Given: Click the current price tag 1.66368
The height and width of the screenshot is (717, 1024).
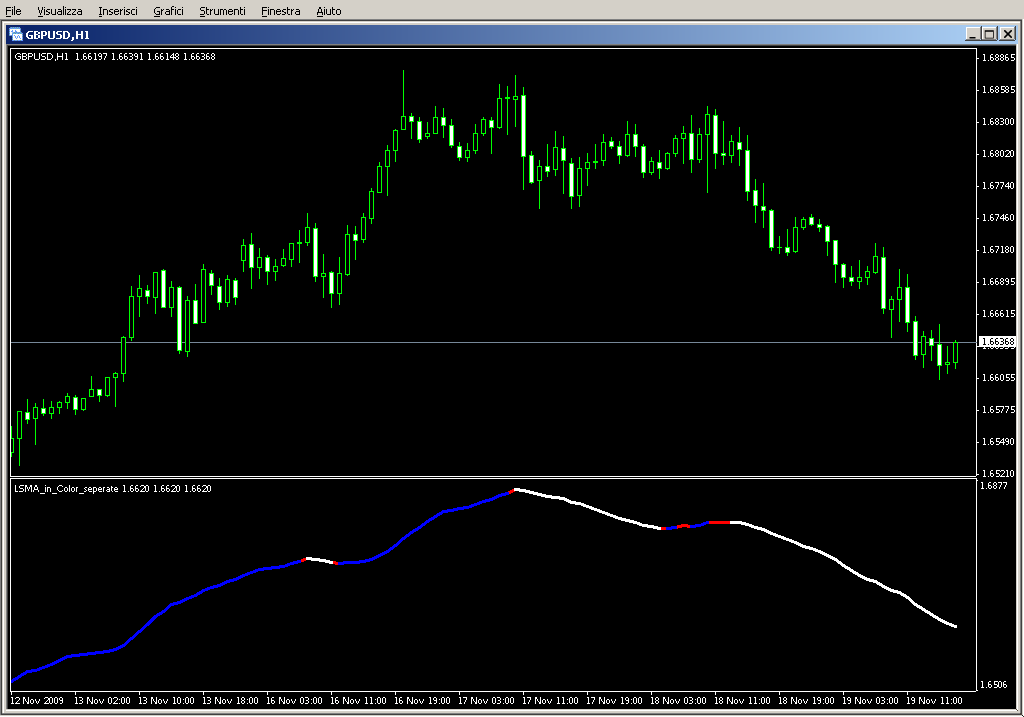Looking at the screenshot, I should (x=998, y=342).
